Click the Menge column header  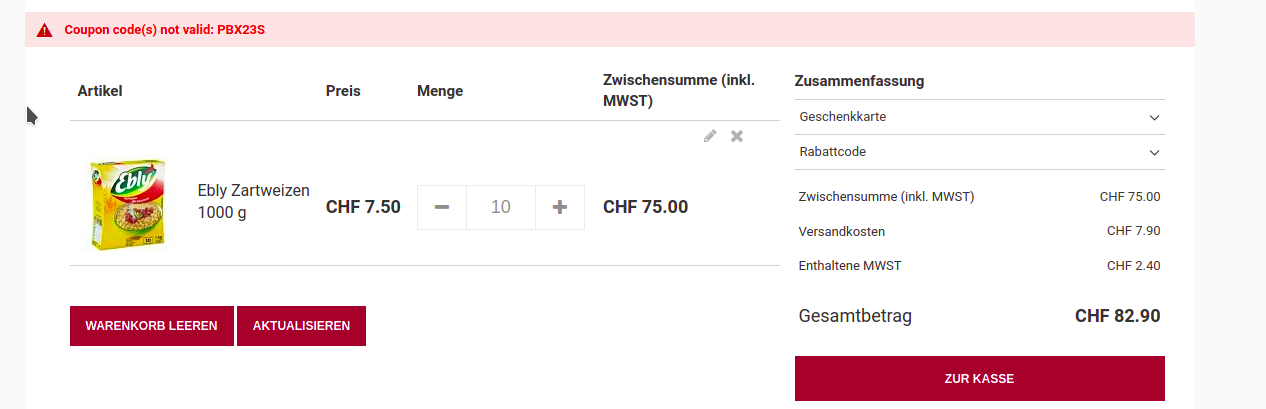[x=440, y=91]
